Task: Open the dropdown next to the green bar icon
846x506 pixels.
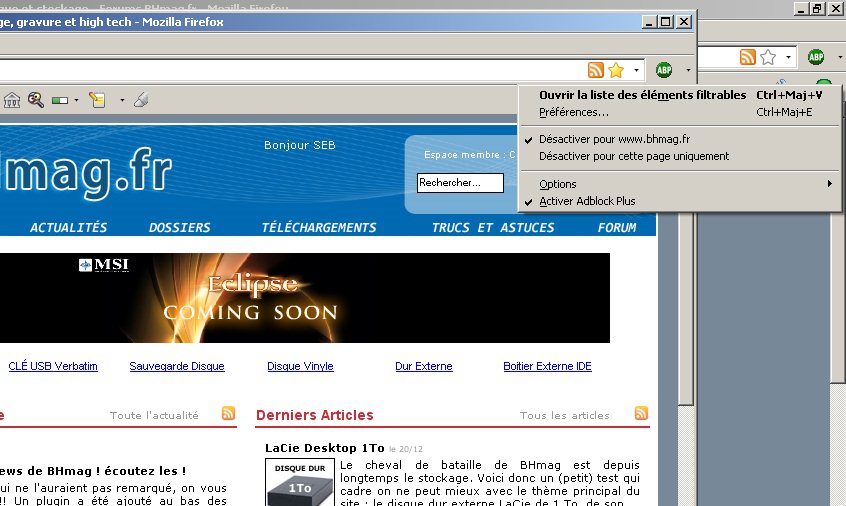Action: coord(76,100)
